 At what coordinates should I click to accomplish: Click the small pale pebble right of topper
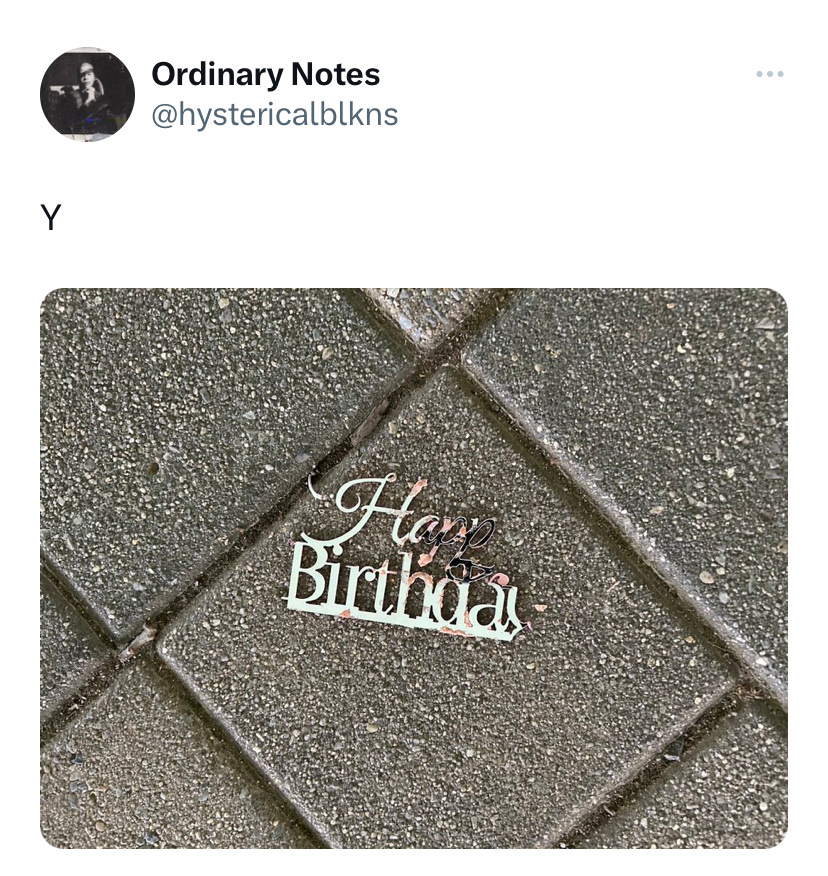[707, 577]
